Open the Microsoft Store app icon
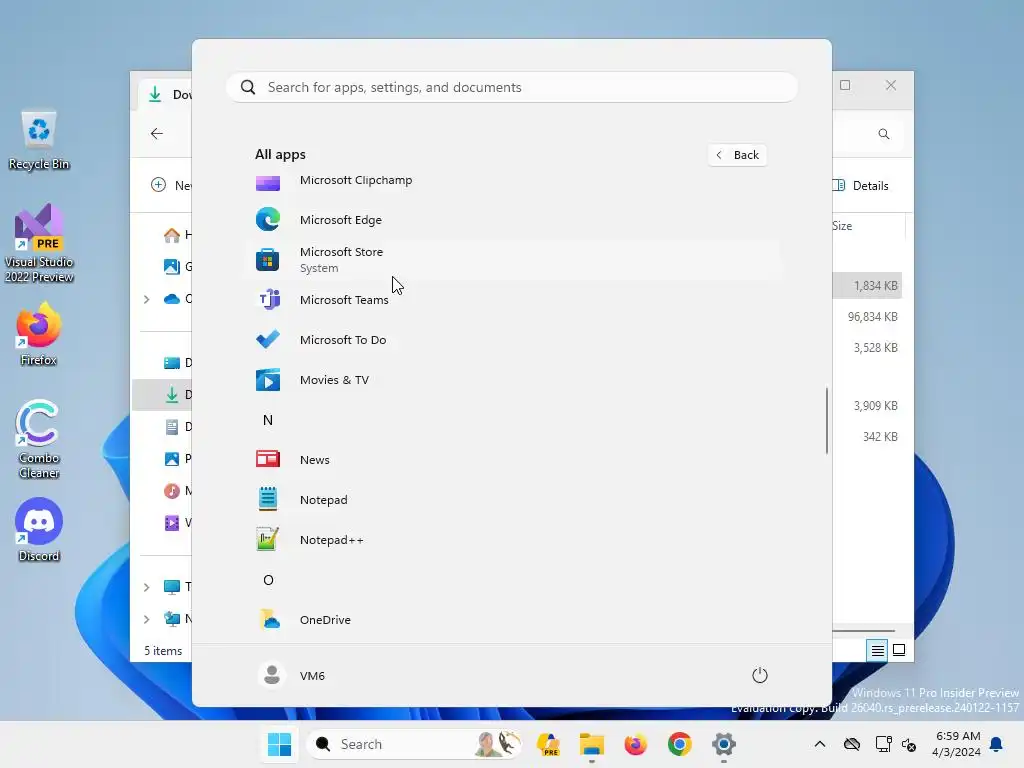Image resolution: width=1024 pixels, height=768 pixels. [268, 260]
